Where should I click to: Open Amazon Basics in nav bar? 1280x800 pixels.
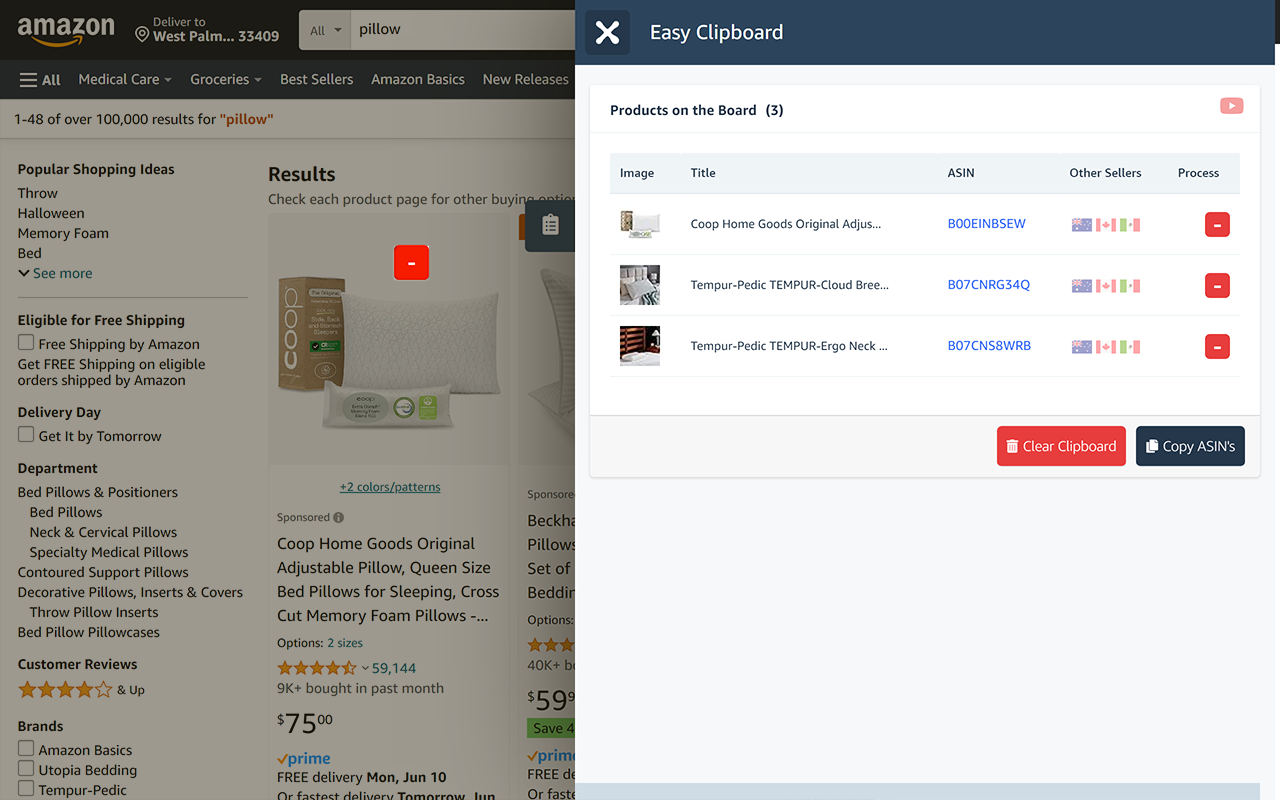(418, 80)
